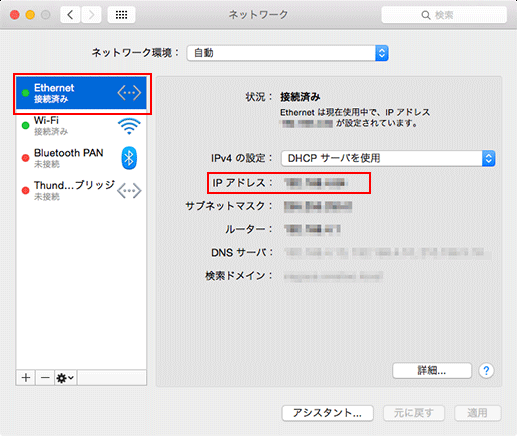Click the Ethernet green status dot
The image size is (517, 436).
click(x=25, y=93)
